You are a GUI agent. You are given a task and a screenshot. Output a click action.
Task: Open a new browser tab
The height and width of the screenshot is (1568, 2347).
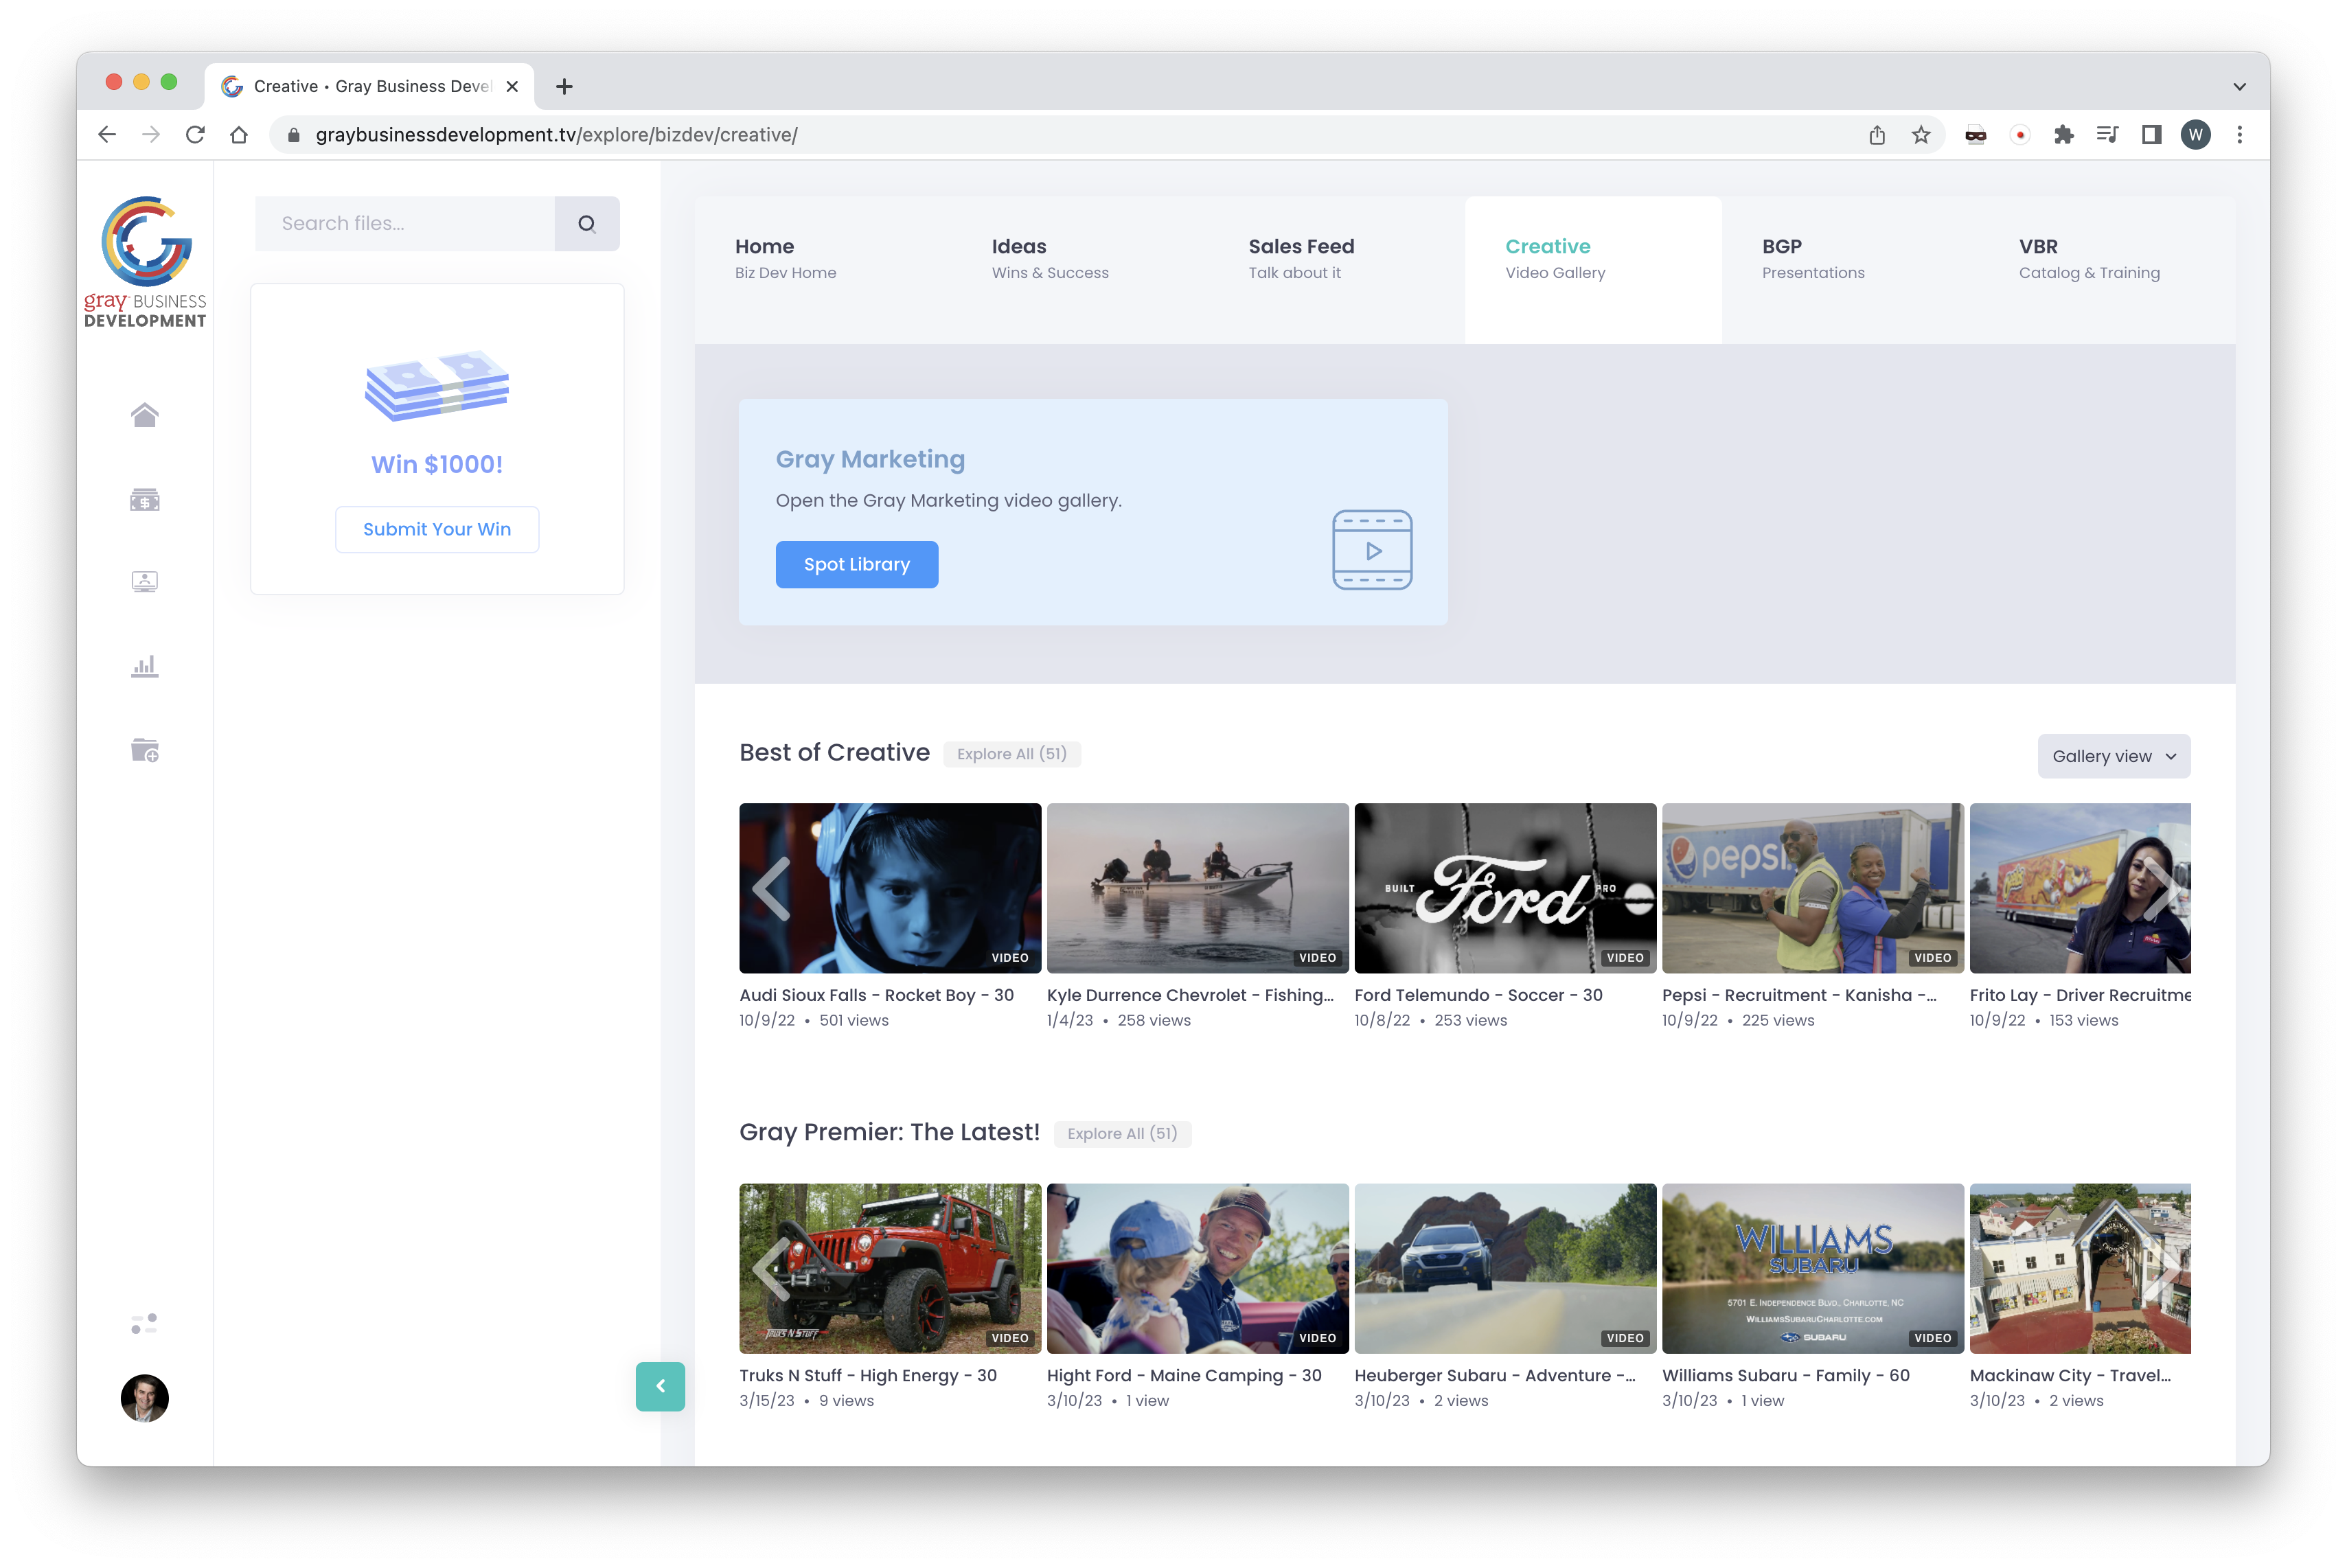coord(564,87)
